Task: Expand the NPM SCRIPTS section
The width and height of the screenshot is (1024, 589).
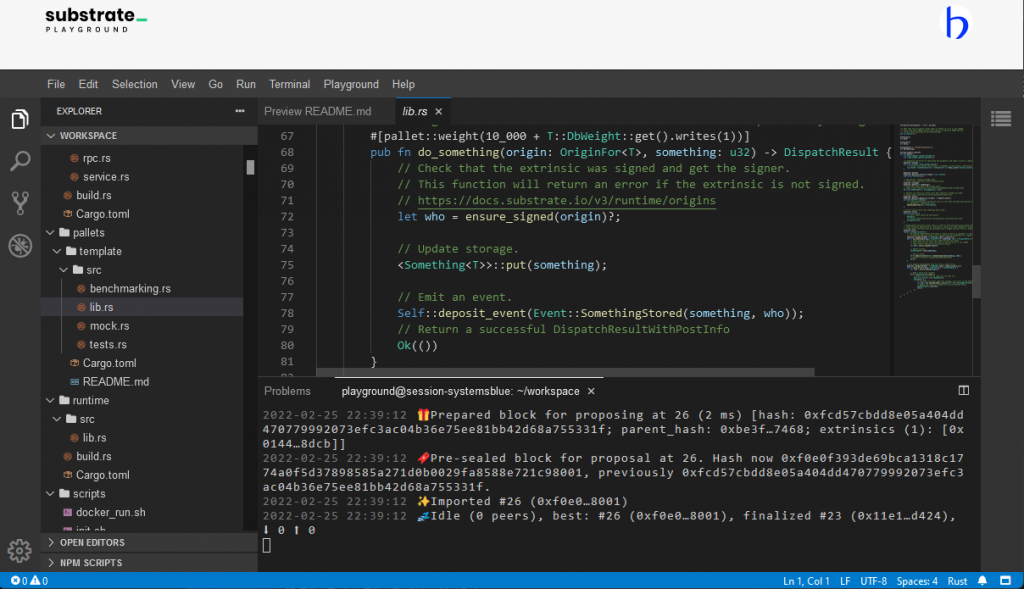Action: [x=90, y=563]
